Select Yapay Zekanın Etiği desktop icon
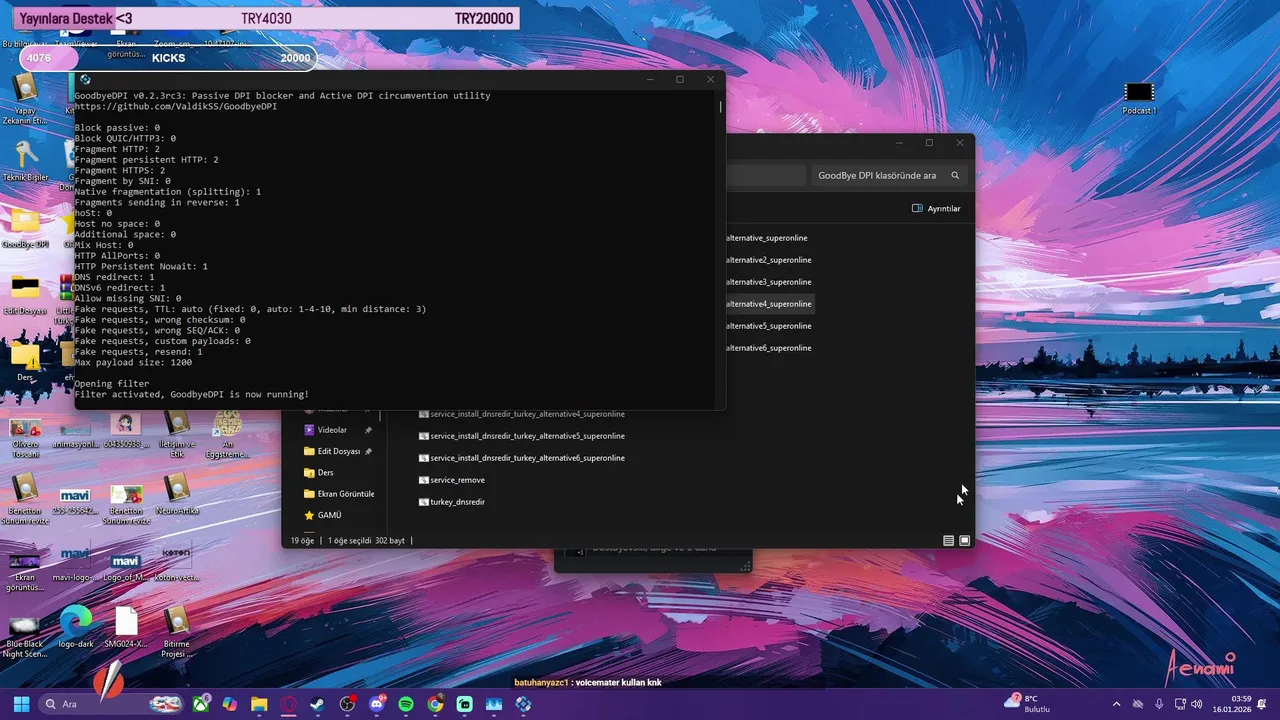Image resolution: width=1280 pixels, height=720 pixels. click(x=25, y=100)
